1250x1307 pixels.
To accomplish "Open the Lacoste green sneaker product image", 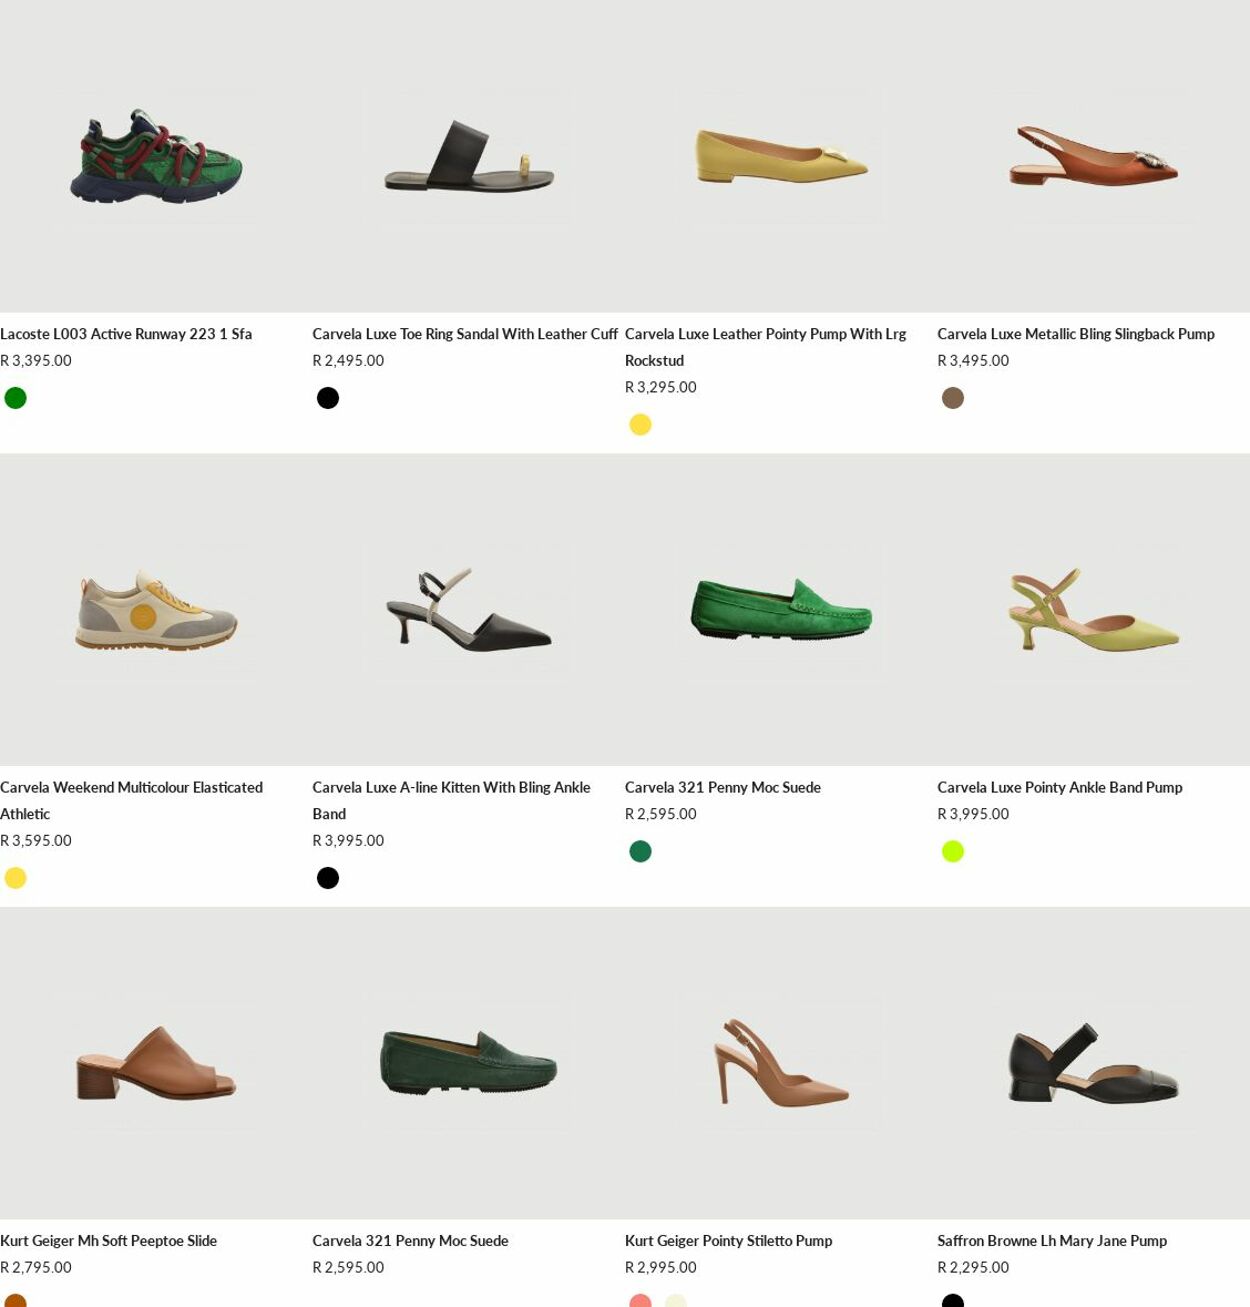I will click(156, 156).
